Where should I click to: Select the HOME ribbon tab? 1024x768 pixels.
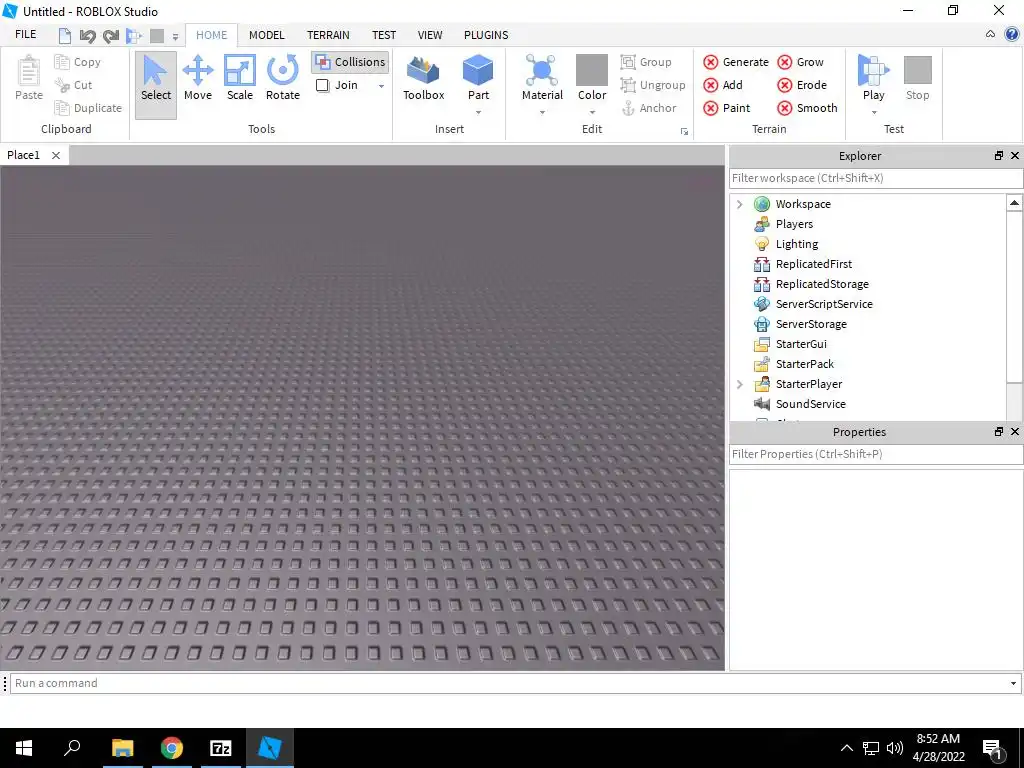(212, 35)
